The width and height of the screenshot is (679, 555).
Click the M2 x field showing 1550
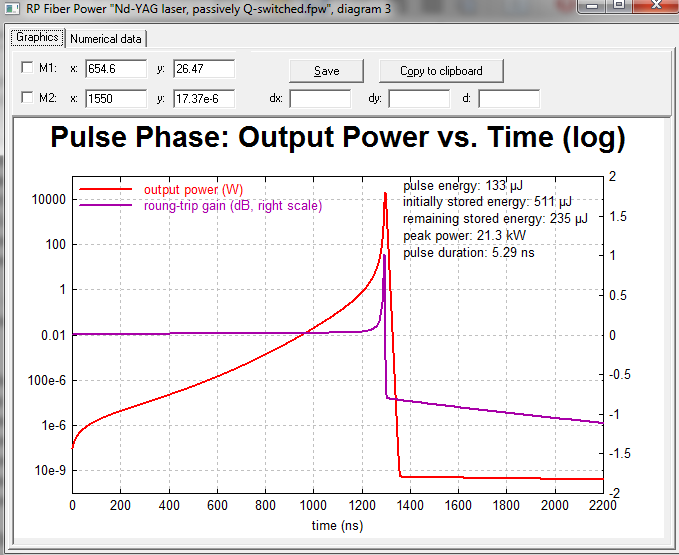pos(116,99)
